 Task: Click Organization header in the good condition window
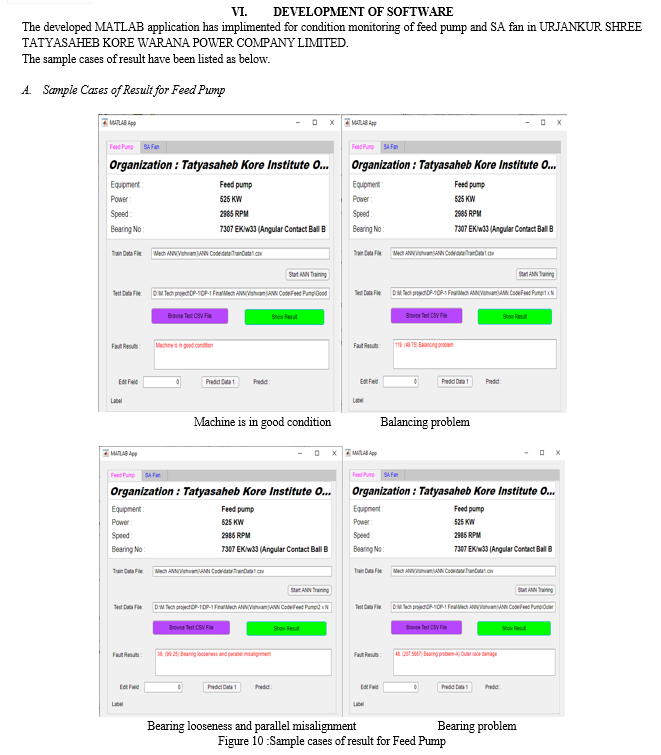coord(219,165)
